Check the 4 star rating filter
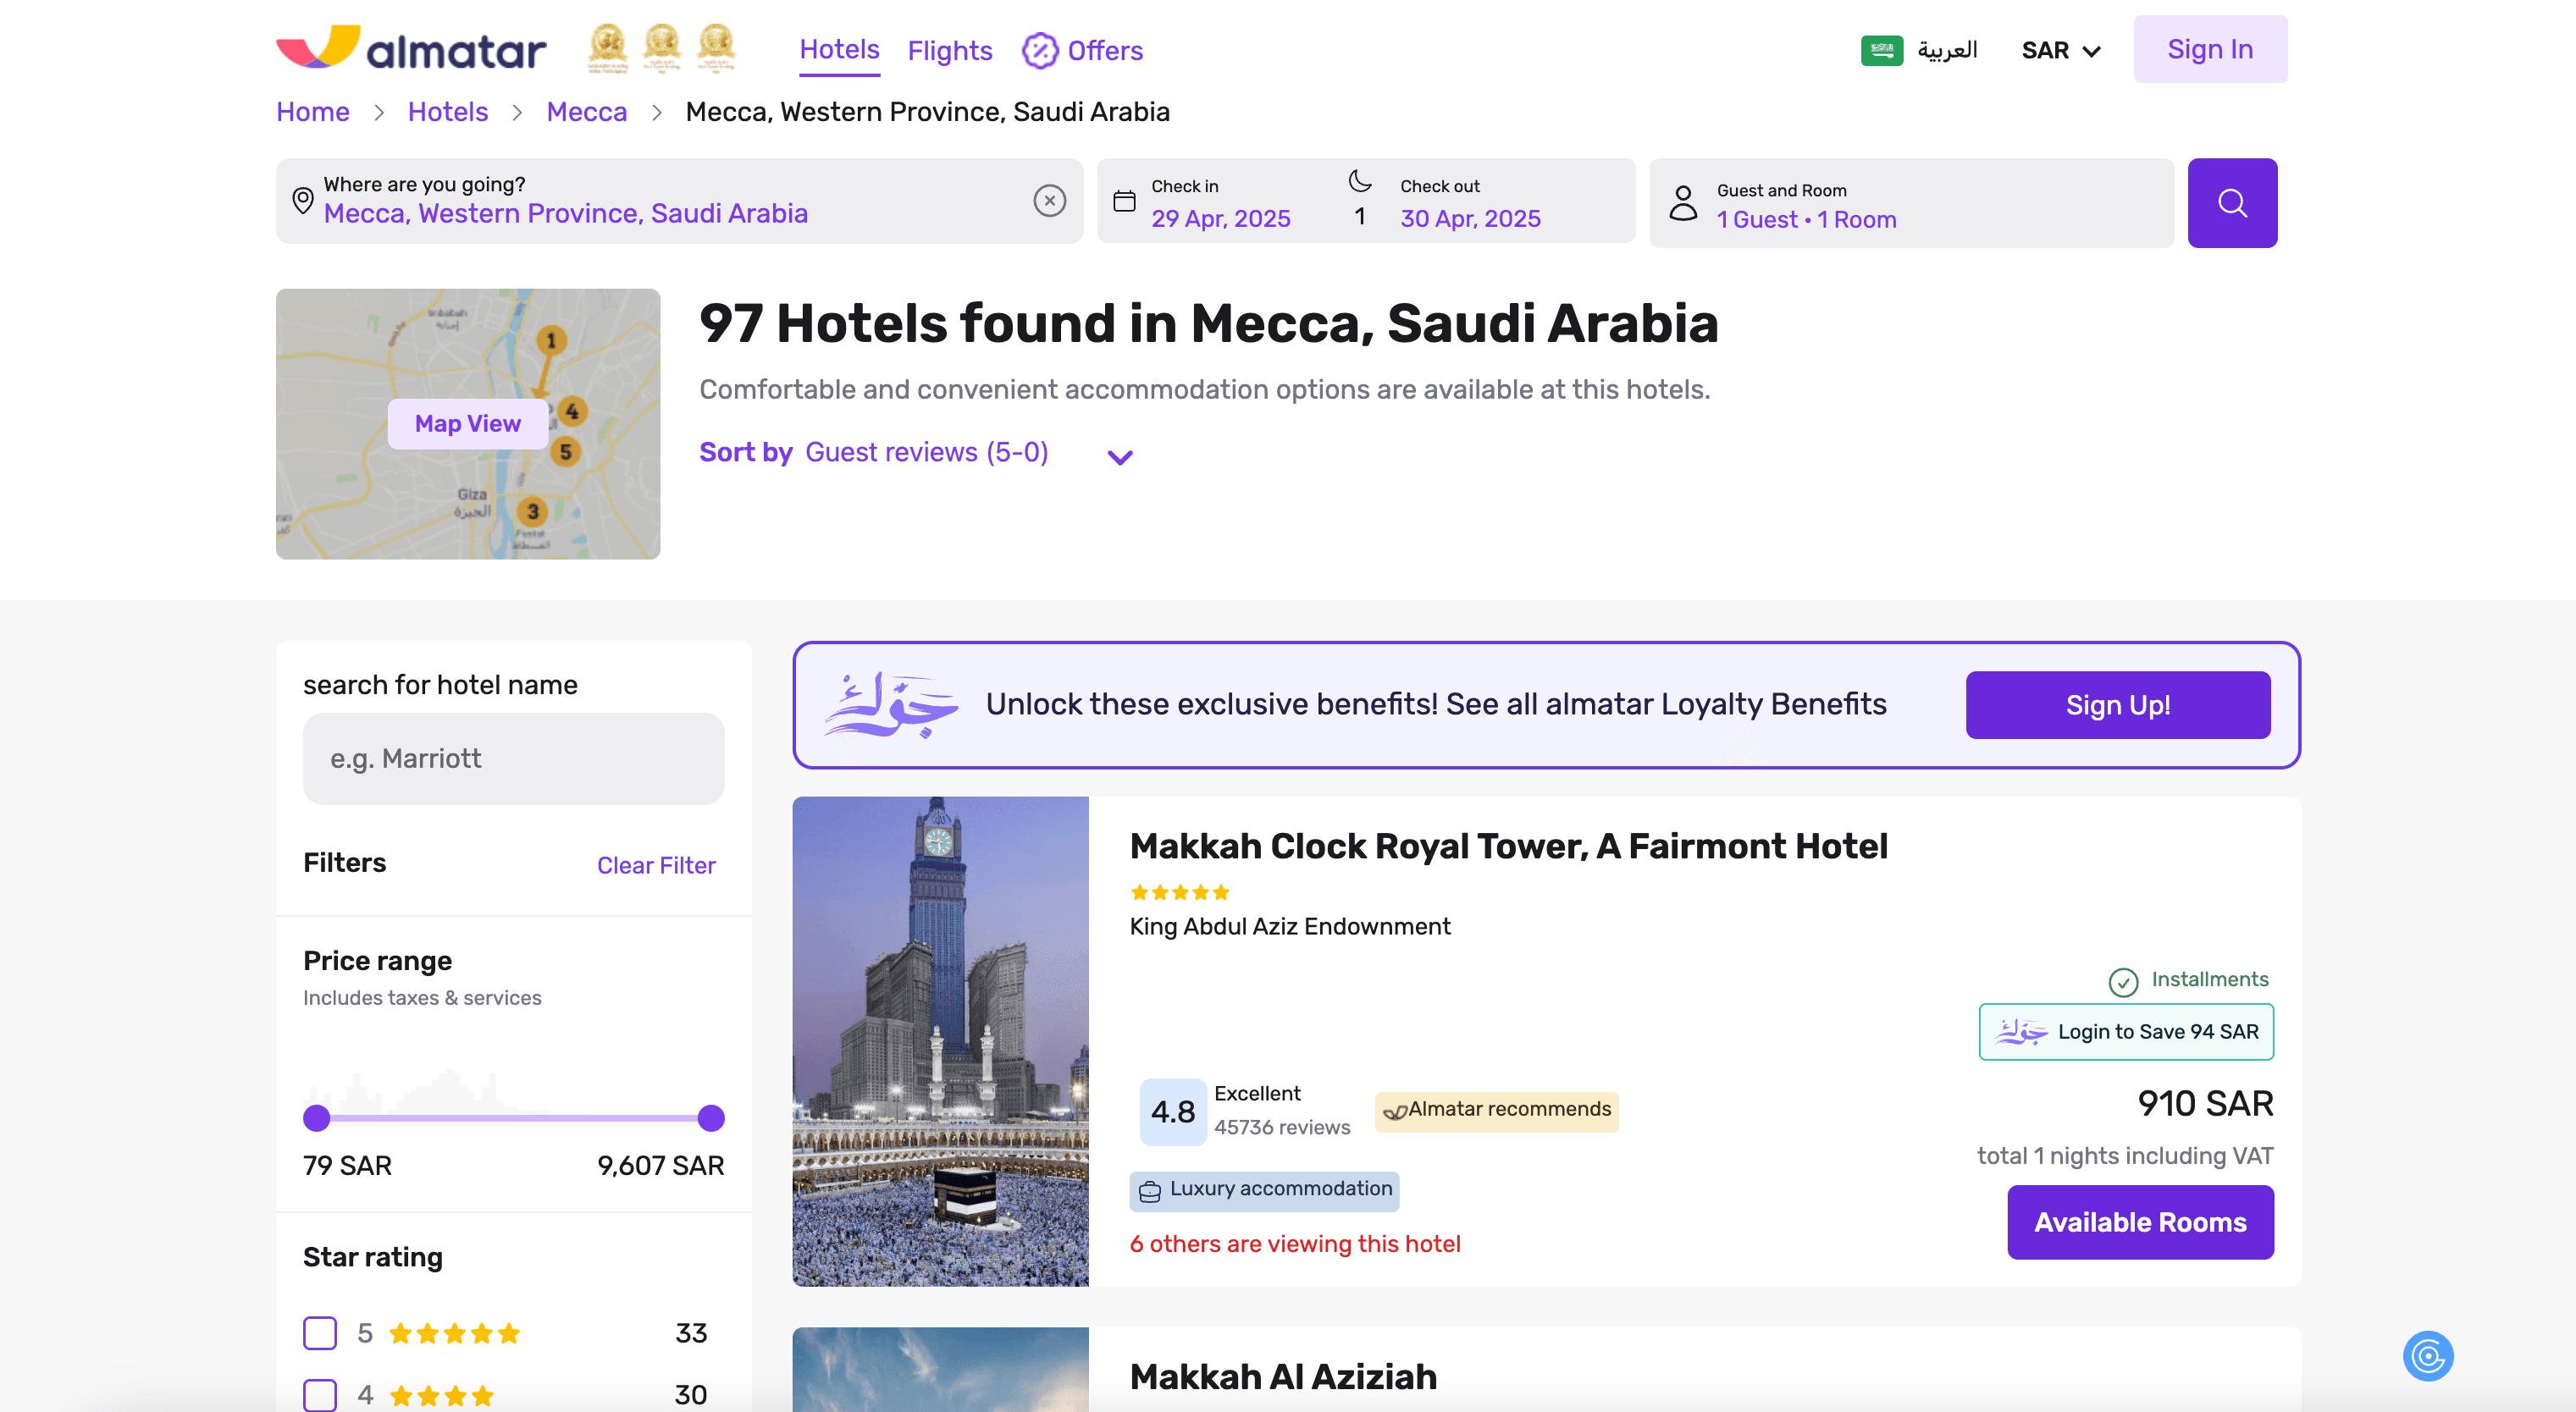The image size is (2576, 1412). 320,1394
